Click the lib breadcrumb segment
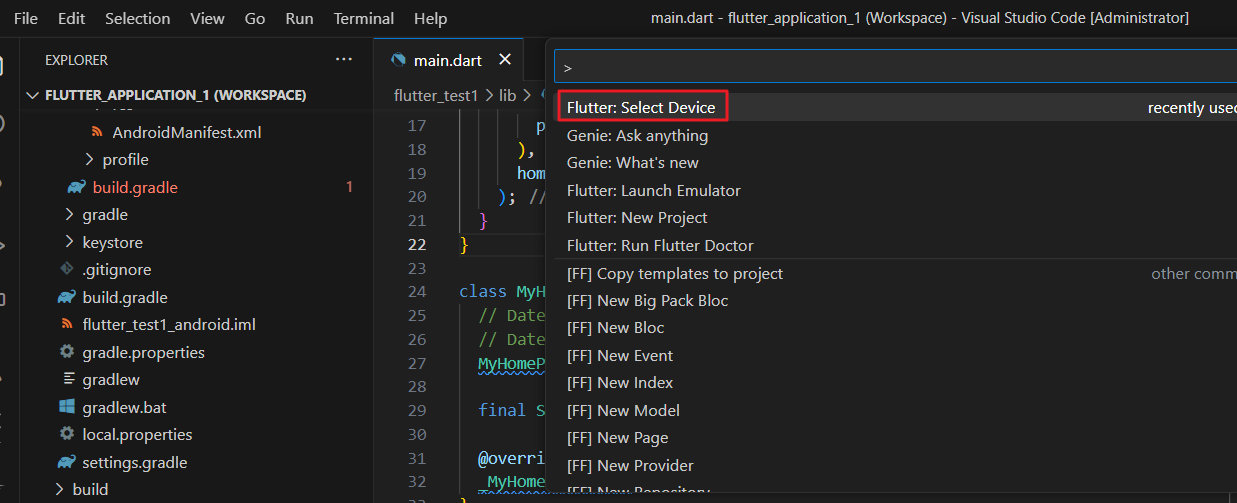 (507, 95)
